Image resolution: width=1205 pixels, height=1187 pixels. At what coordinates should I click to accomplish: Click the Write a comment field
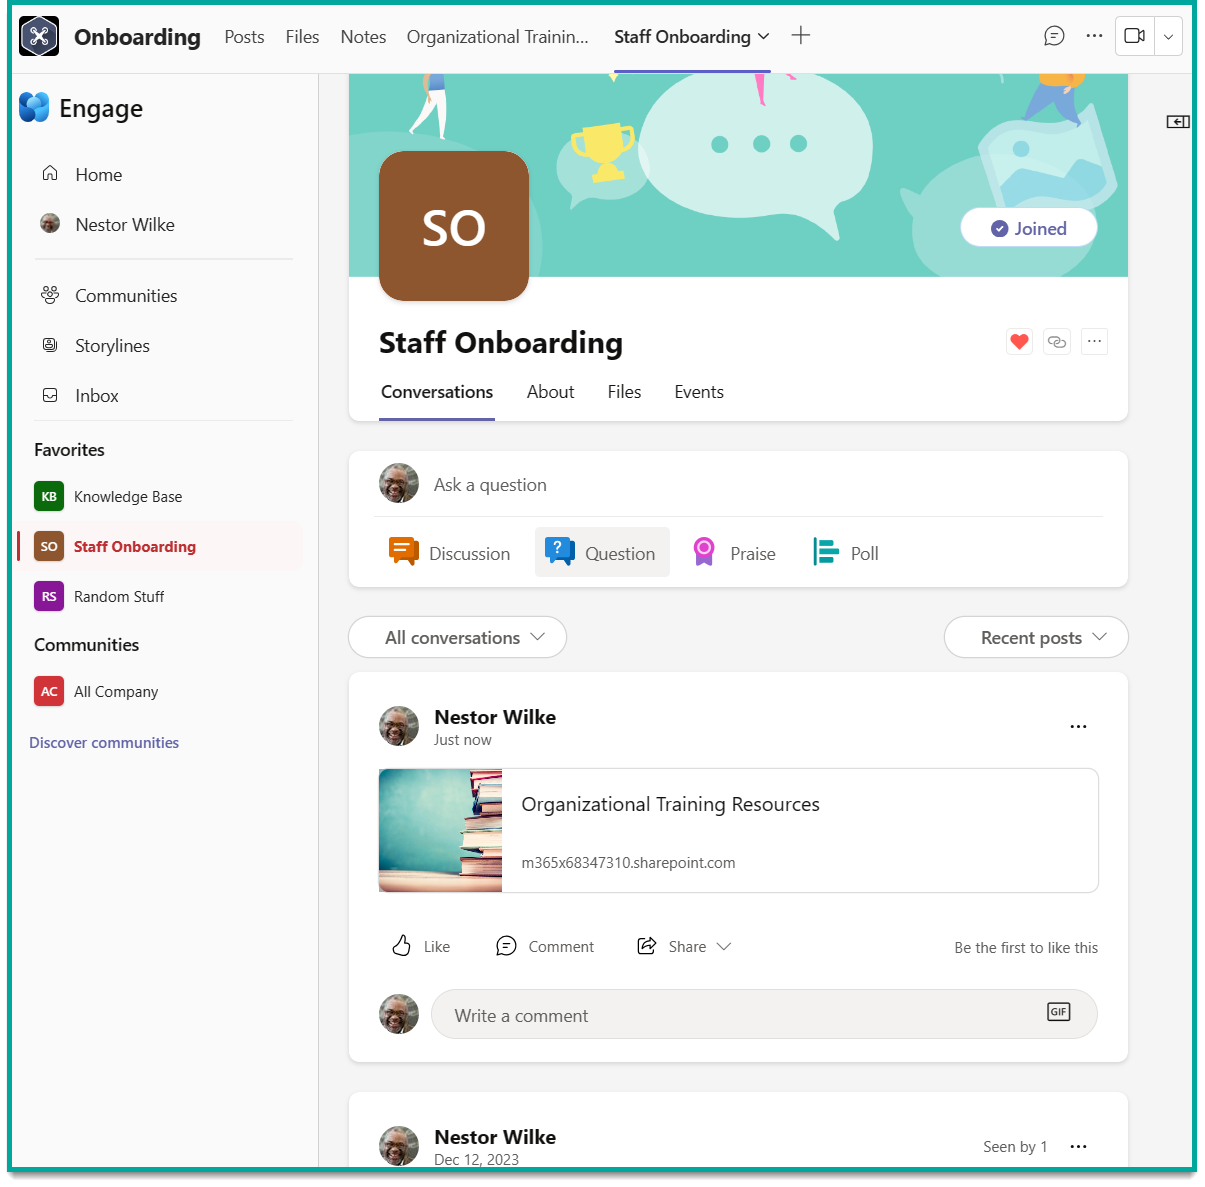(700, 1014)
